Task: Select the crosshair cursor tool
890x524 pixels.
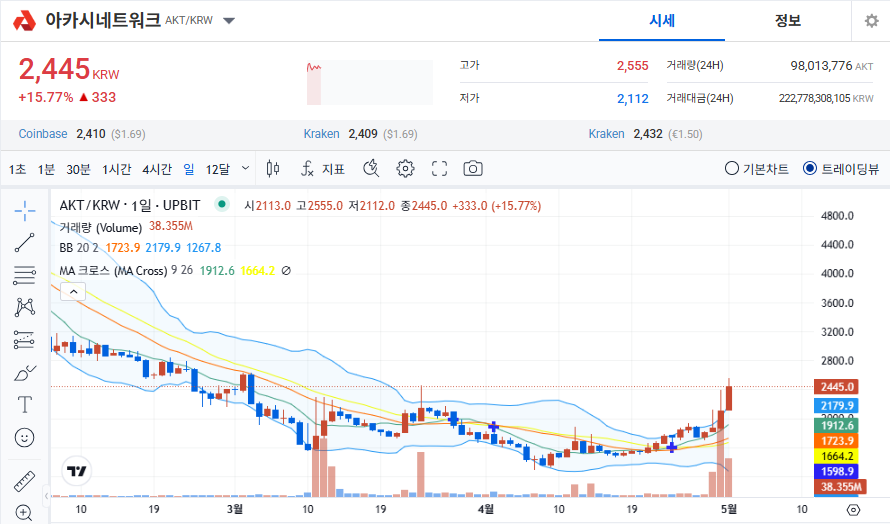Action: click(x=24, y=211)
